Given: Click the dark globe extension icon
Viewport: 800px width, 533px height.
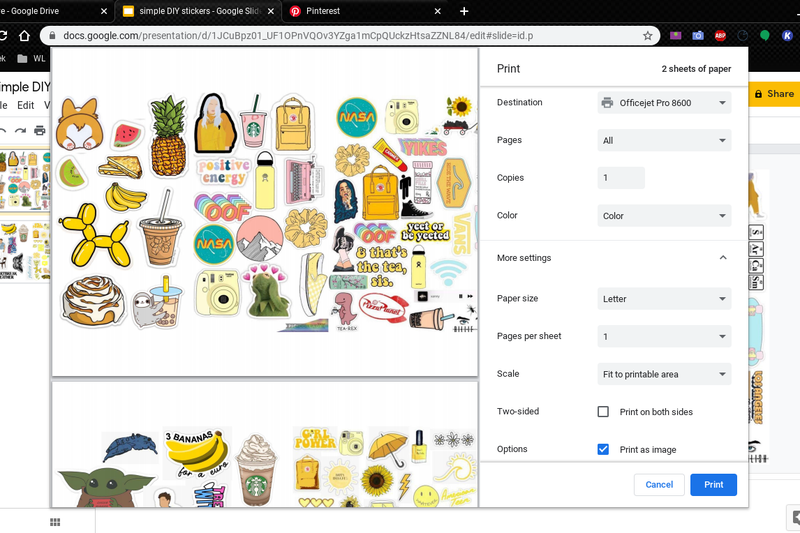Looking at the screenshot, I should (742, 36).
